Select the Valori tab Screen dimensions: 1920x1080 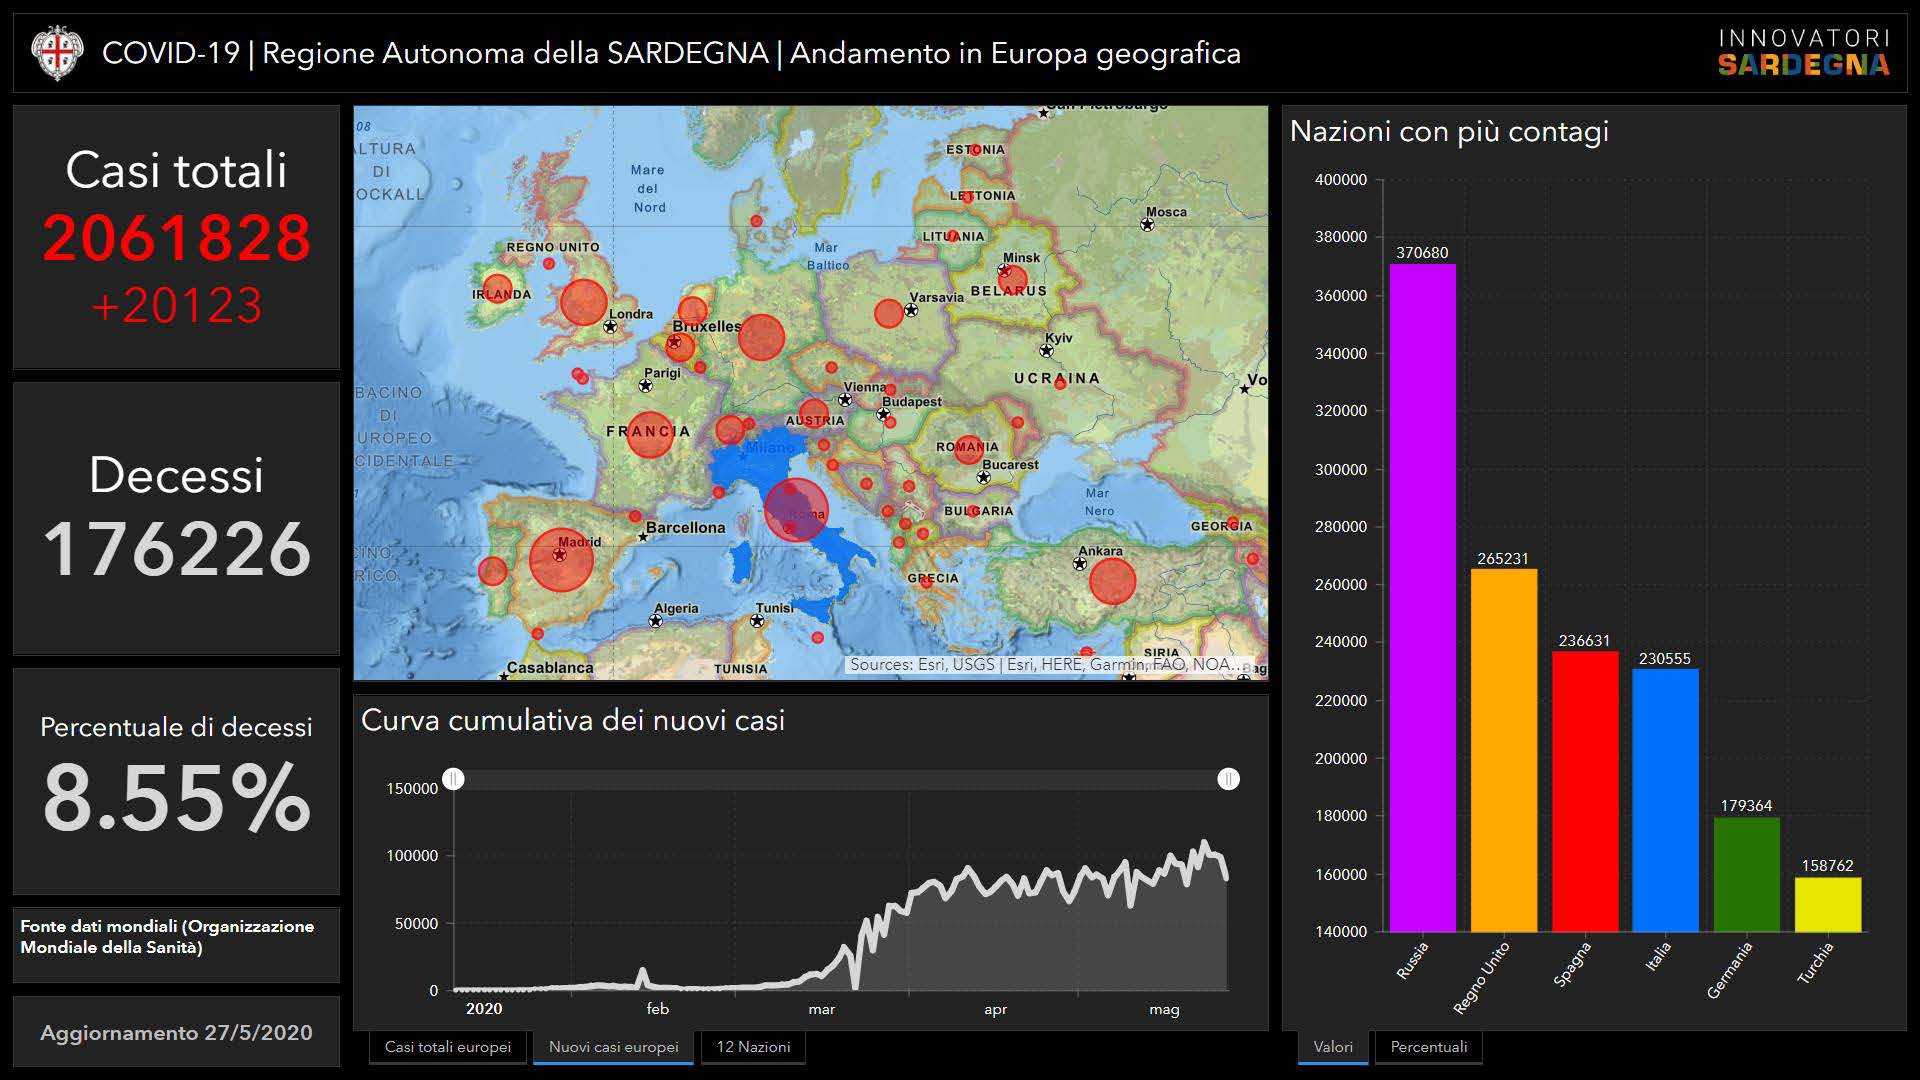coord(1332,1047)
